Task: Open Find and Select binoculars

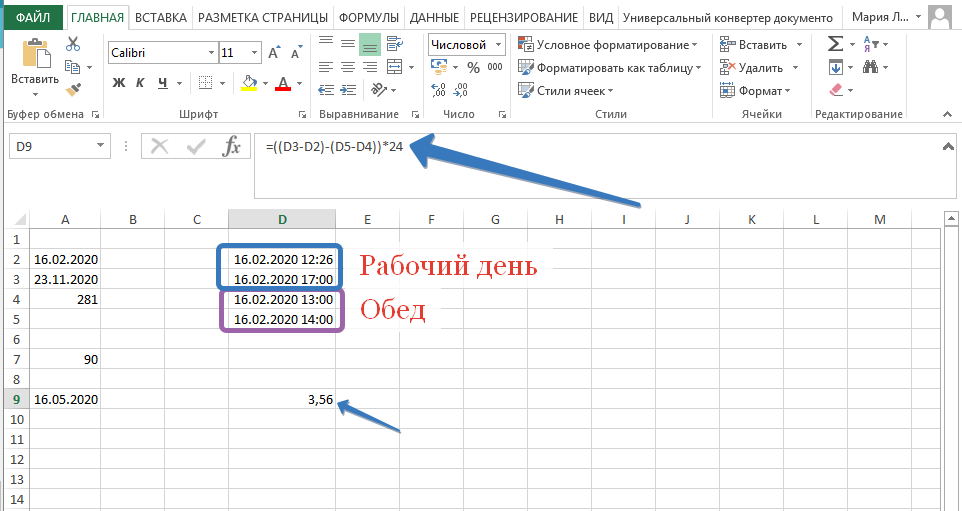Action: (x=870, y=67)
